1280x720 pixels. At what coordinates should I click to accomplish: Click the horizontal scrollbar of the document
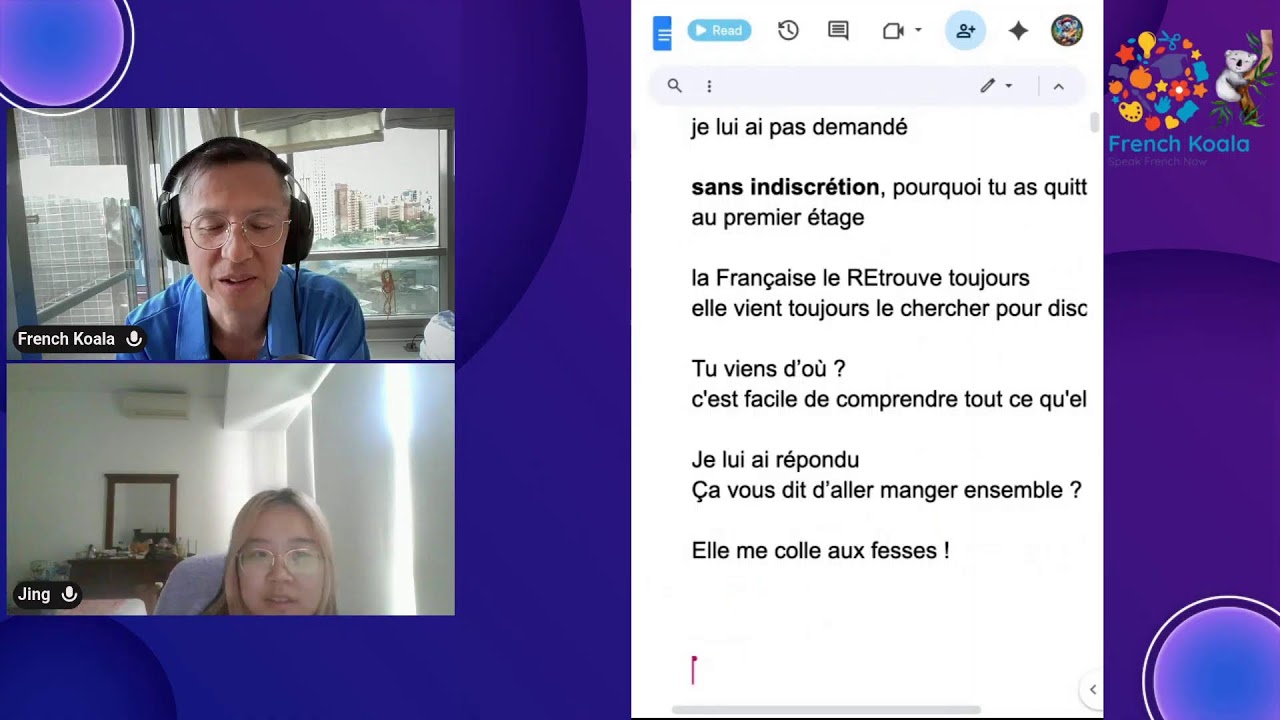[826, 710]
